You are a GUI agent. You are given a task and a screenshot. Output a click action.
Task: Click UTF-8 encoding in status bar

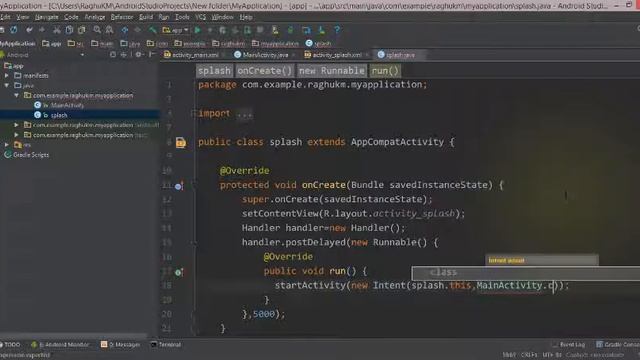pyautogui.click(x=552, y=355)
